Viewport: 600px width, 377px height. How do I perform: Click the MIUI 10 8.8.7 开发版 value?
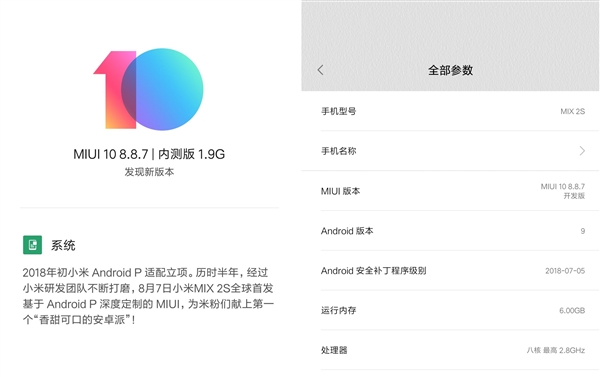(x=563, y=191)
